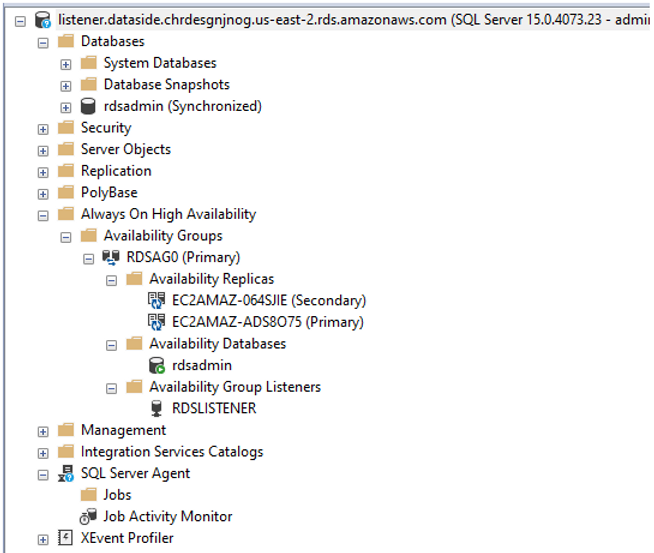Click the Server Objects folder icon
The image size is (654, 553).
66,149
